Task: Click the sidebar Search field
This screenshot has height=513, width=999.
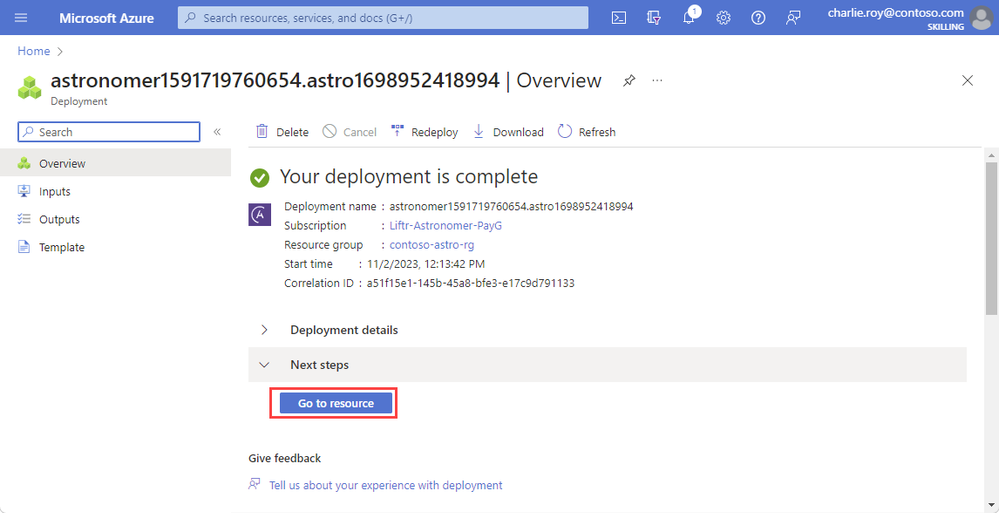Action: coord(109,132)
